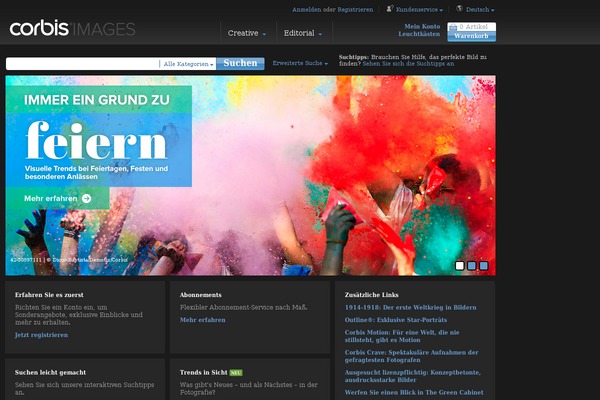Click 'Zusätzliche Links' heading

coord(372,295)
